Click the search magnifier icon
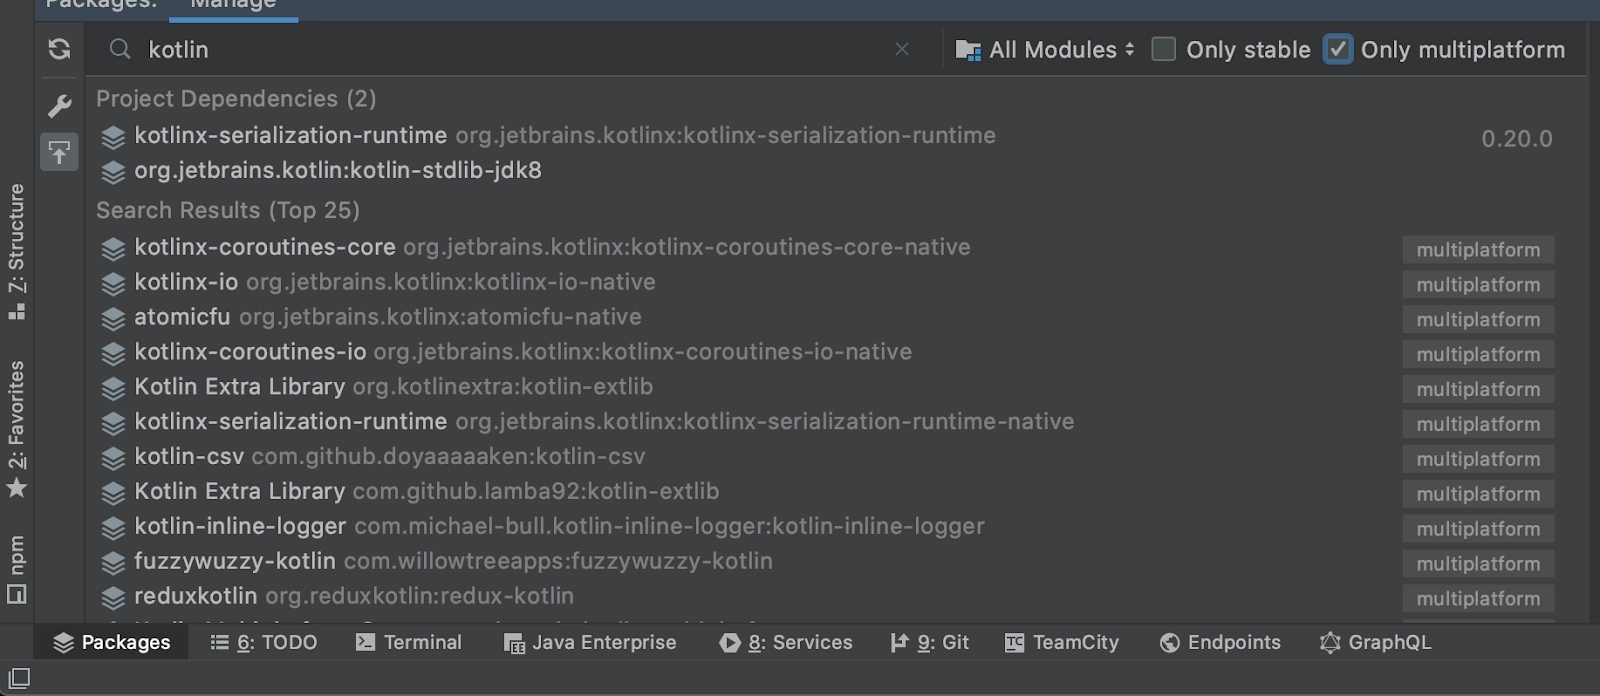1600x696 pixels. [120, 49]
